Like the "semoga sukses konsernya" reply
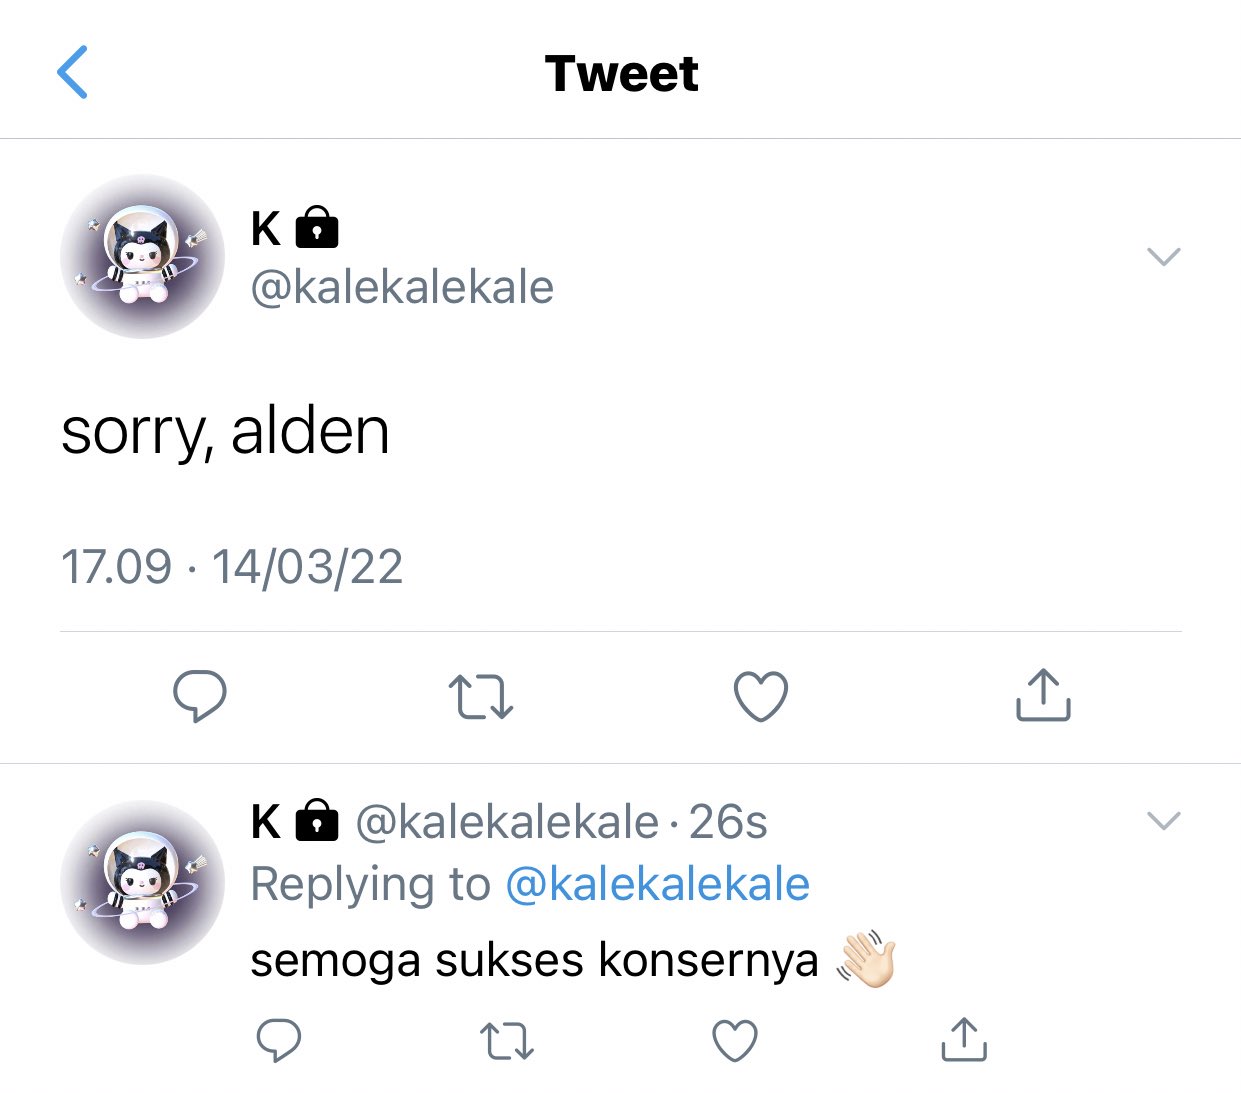 (x=735, y=1041)
